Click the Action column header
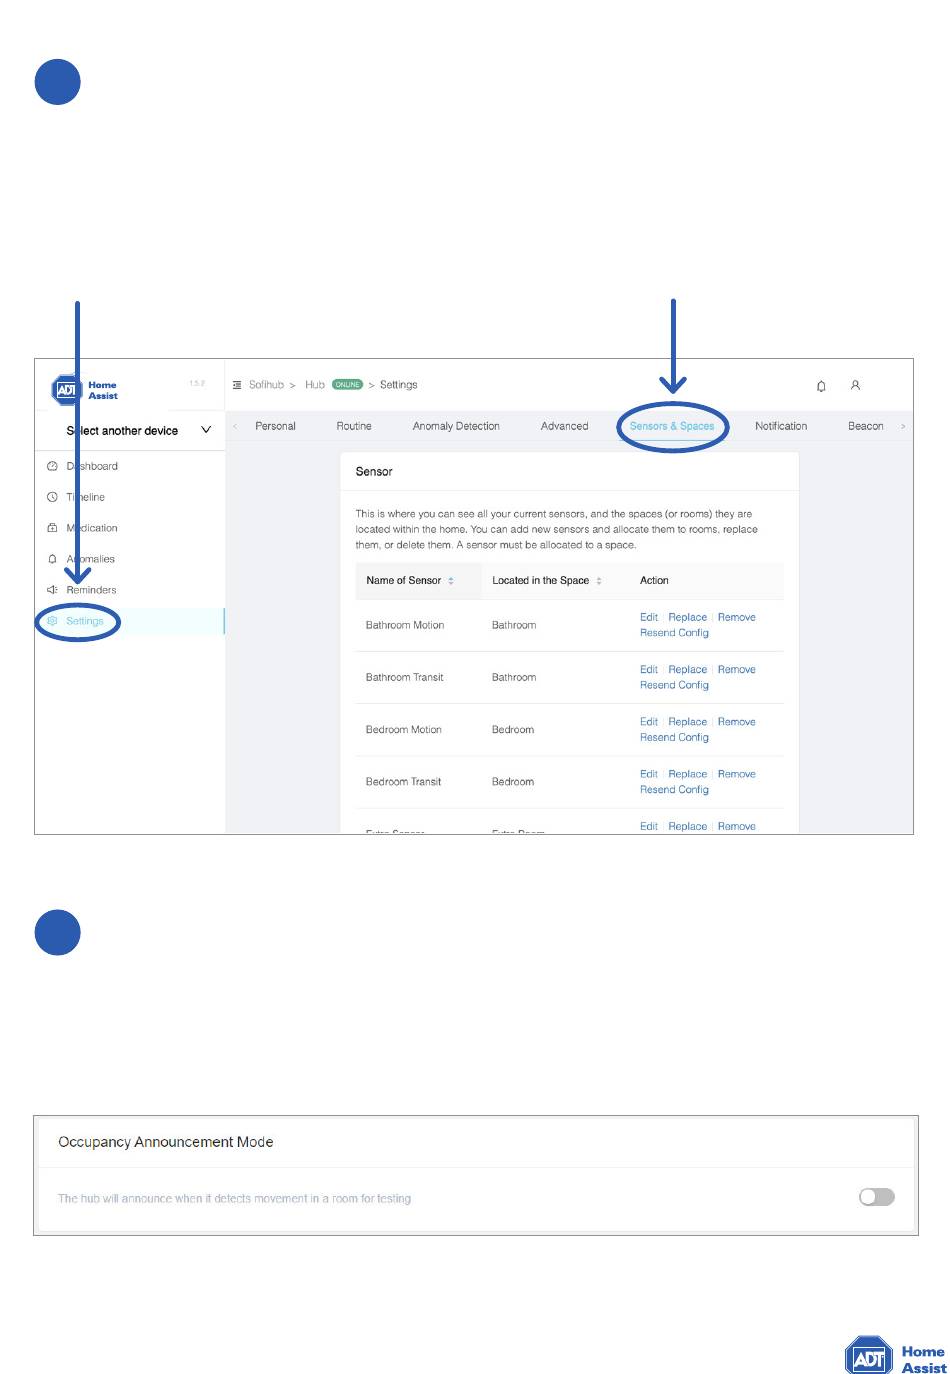The image size is (950, 1374). point(654,581)
